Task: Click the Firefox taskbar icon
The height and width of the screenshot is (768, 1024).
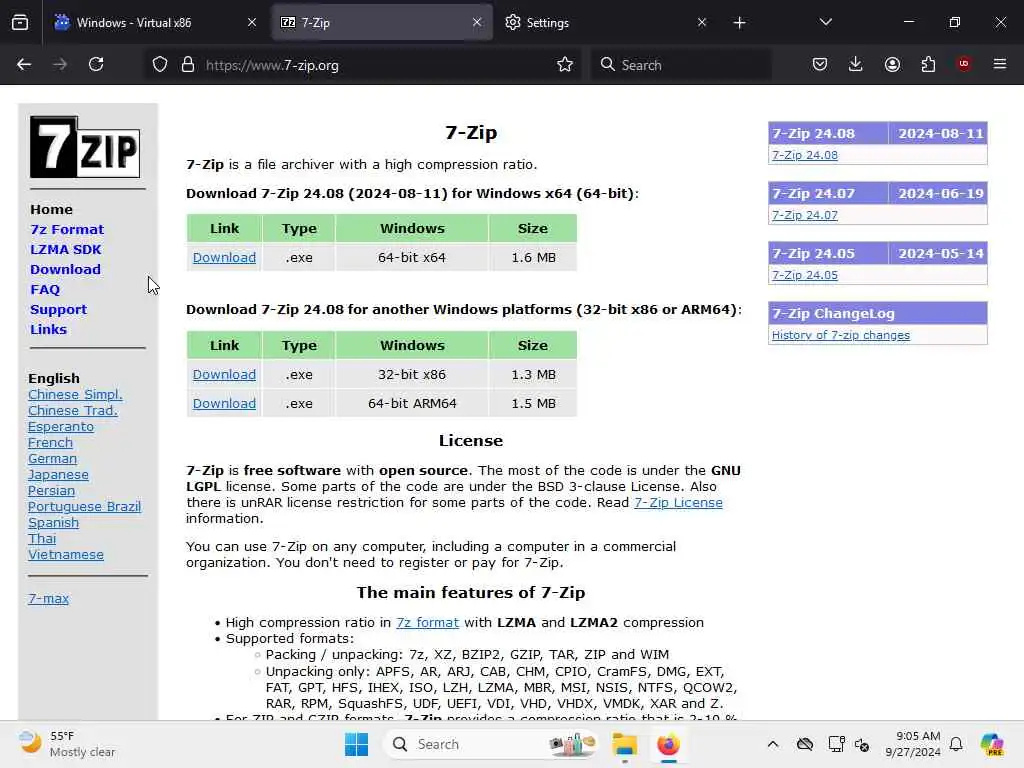Action: point(668,744)
